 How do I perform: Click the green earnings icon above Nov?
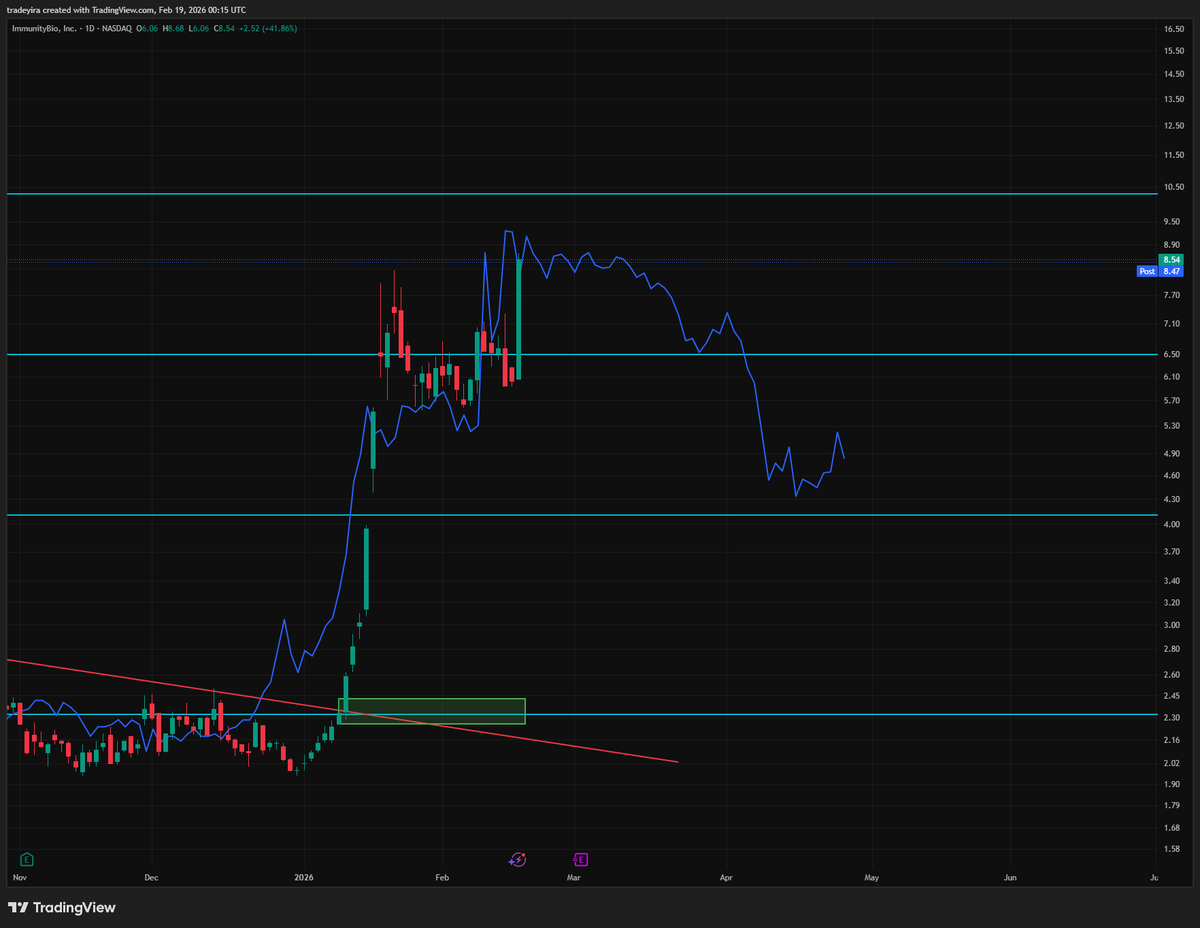[x=26, y=858]
